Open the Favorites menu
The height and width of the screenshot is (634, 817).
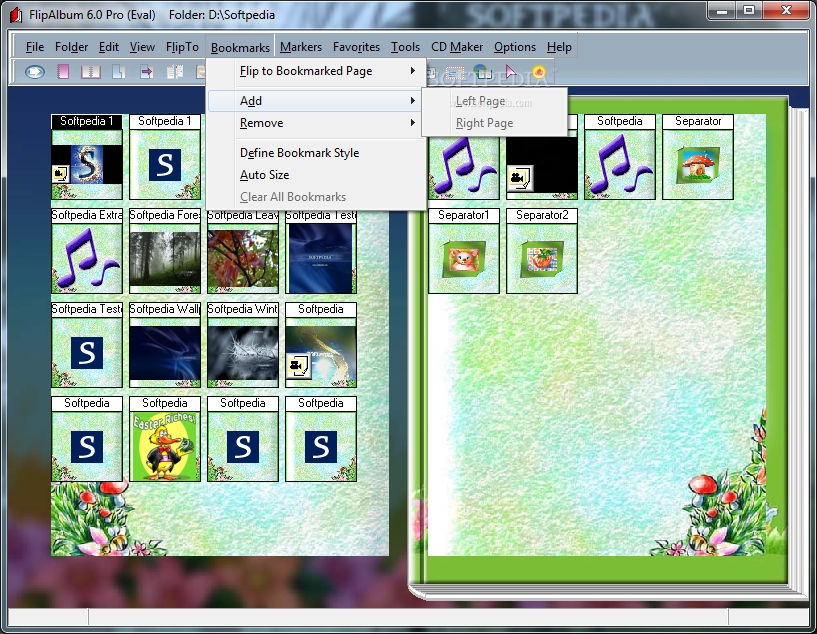pyautogui.click(x=356, y=47)
